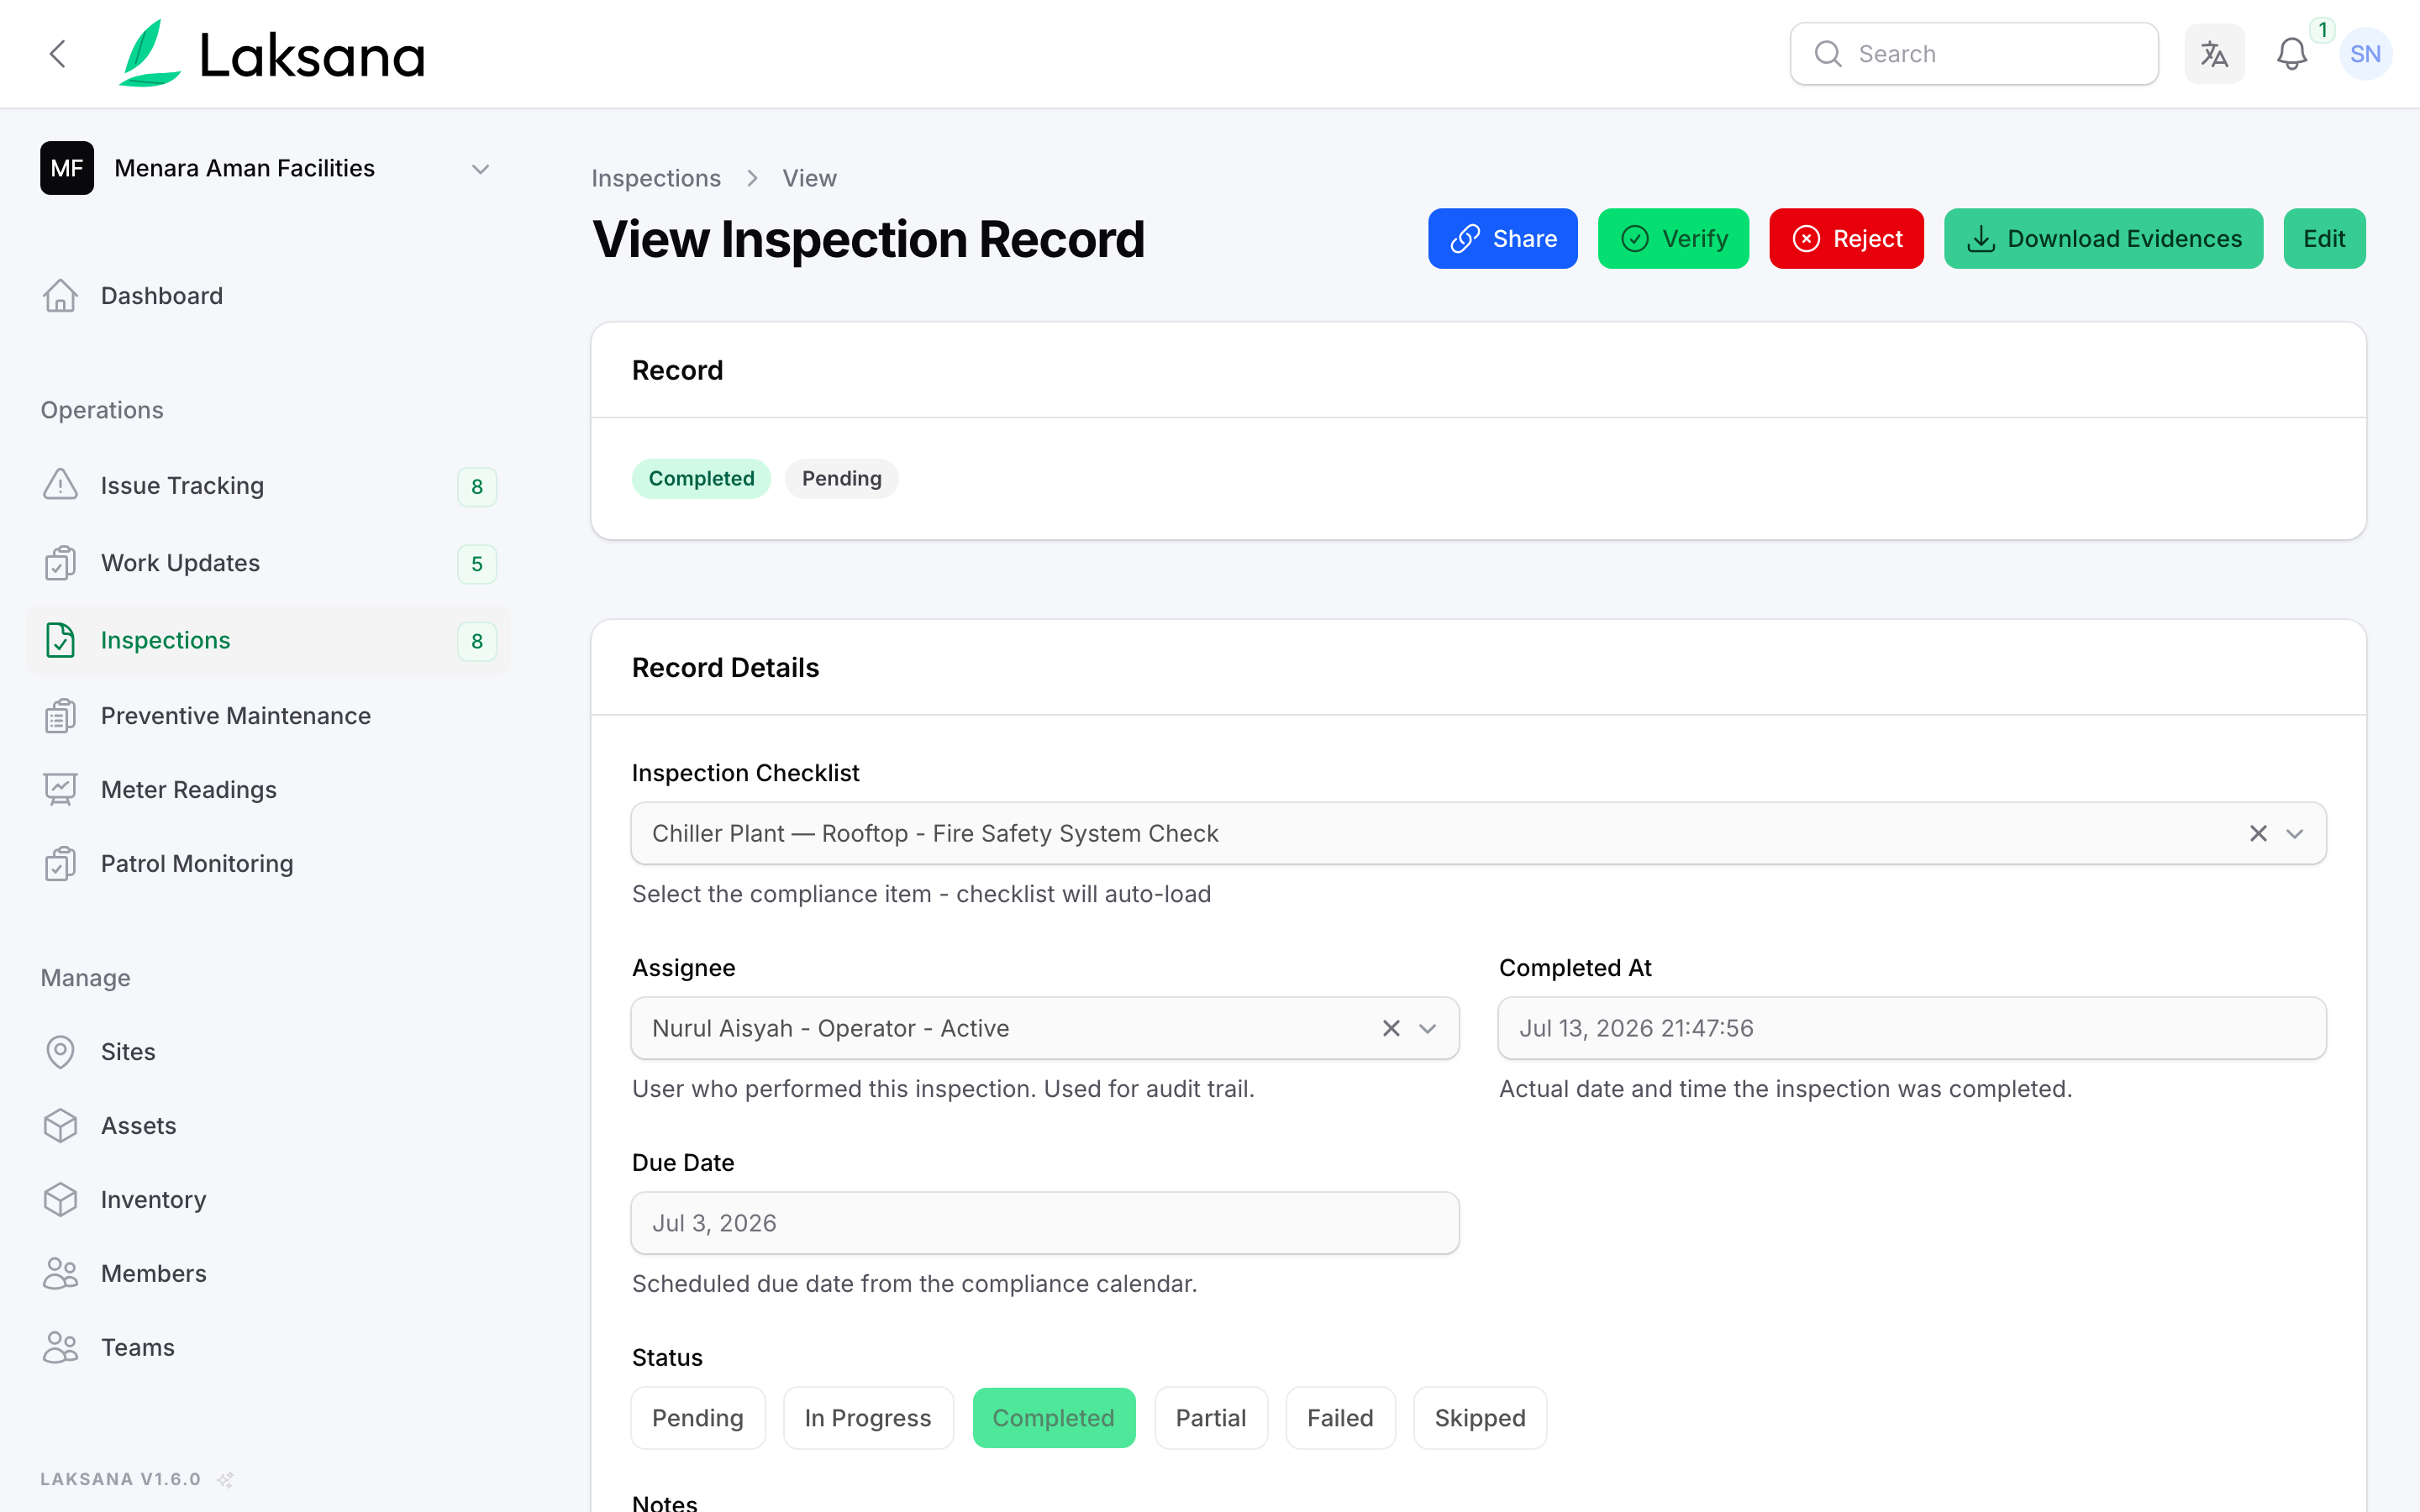The height and width of the screenshot is (1512, 2420).
Task: Click the search magnifier icon
Action: [1827, 54]
